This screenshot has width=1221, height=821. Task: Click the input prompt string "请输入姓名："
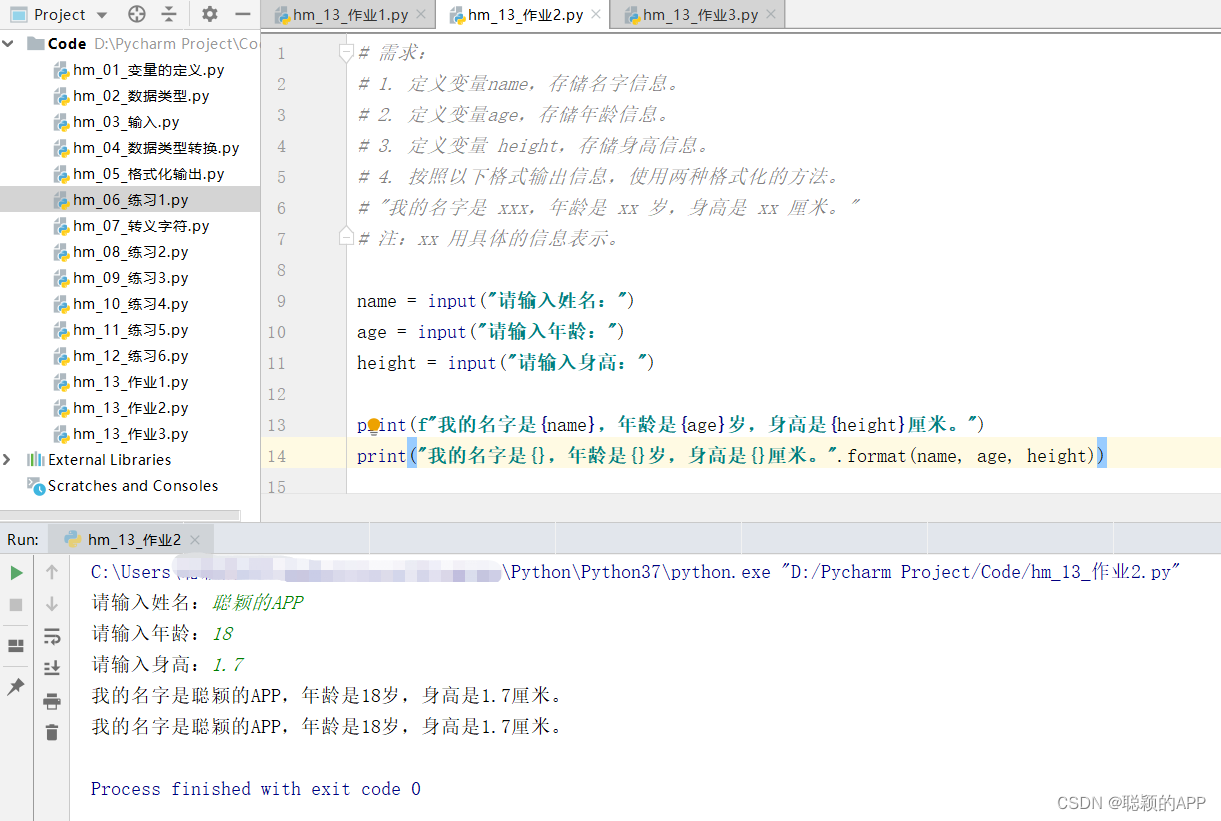(x=557, y=301)
